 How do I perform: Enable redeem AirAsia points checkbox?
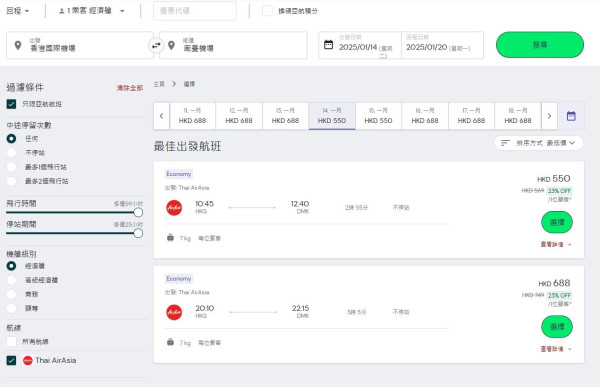click(x=267, y=11)
